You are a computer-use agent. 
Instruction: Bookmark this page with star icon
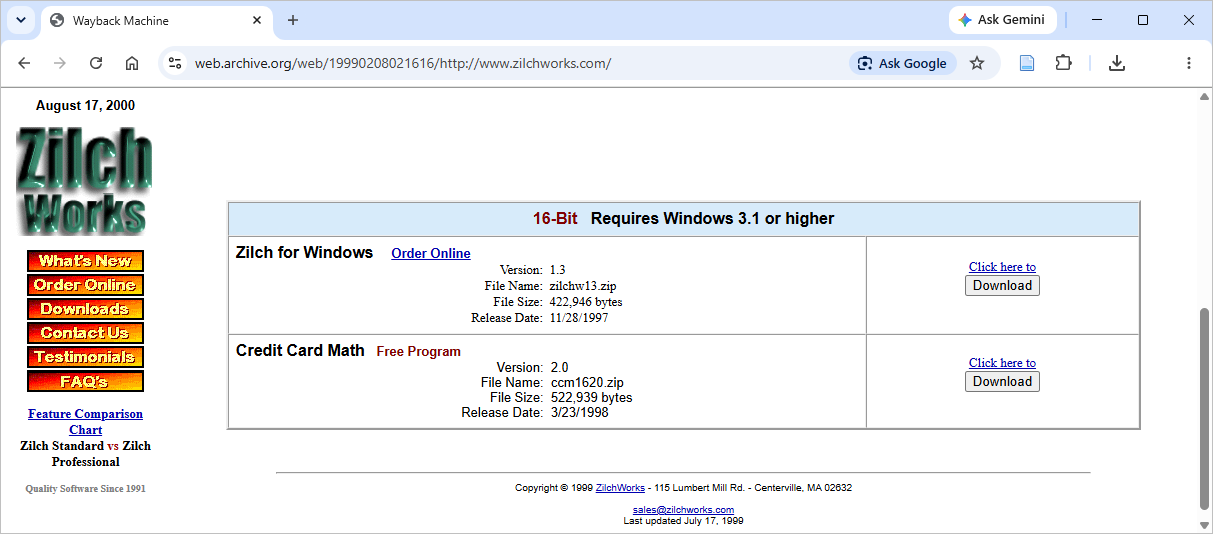click(977, 63)
